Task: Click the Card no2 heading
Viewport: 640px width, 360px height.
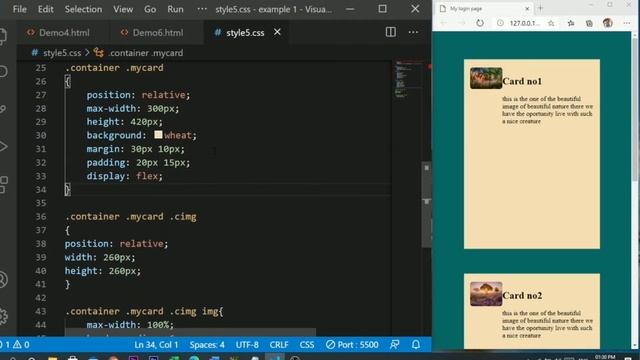Action: [522, 296]
